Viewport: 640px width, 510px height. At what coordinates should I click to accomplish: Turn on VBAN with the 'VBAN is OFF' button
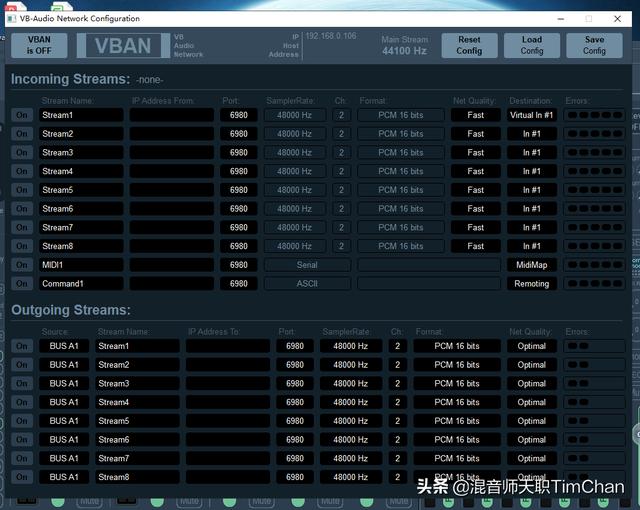(39, 45)
